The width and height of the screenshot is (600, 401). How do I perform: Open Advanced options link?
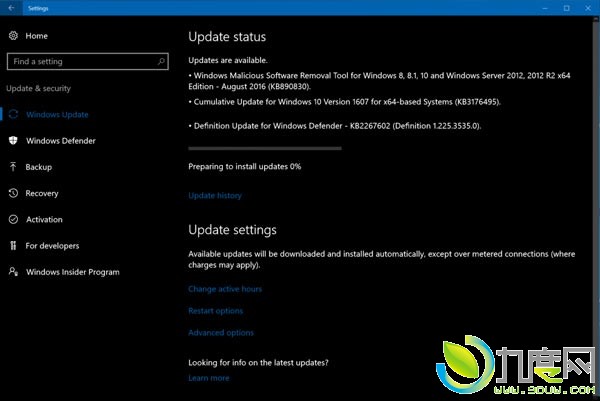tap(221, 333)
